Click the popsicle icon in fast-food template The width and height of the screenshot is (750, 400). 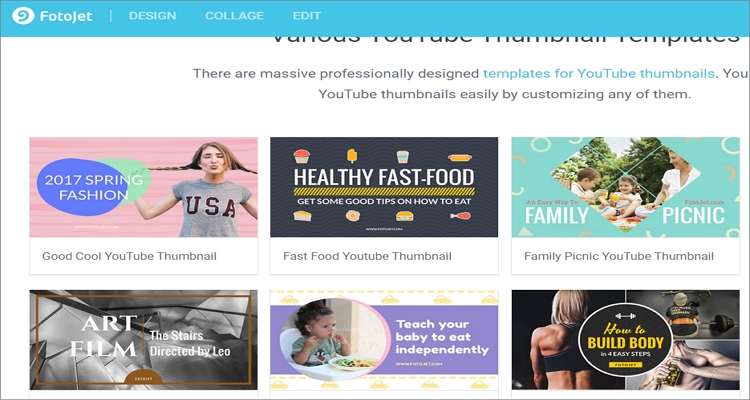[x=352, y=156]
